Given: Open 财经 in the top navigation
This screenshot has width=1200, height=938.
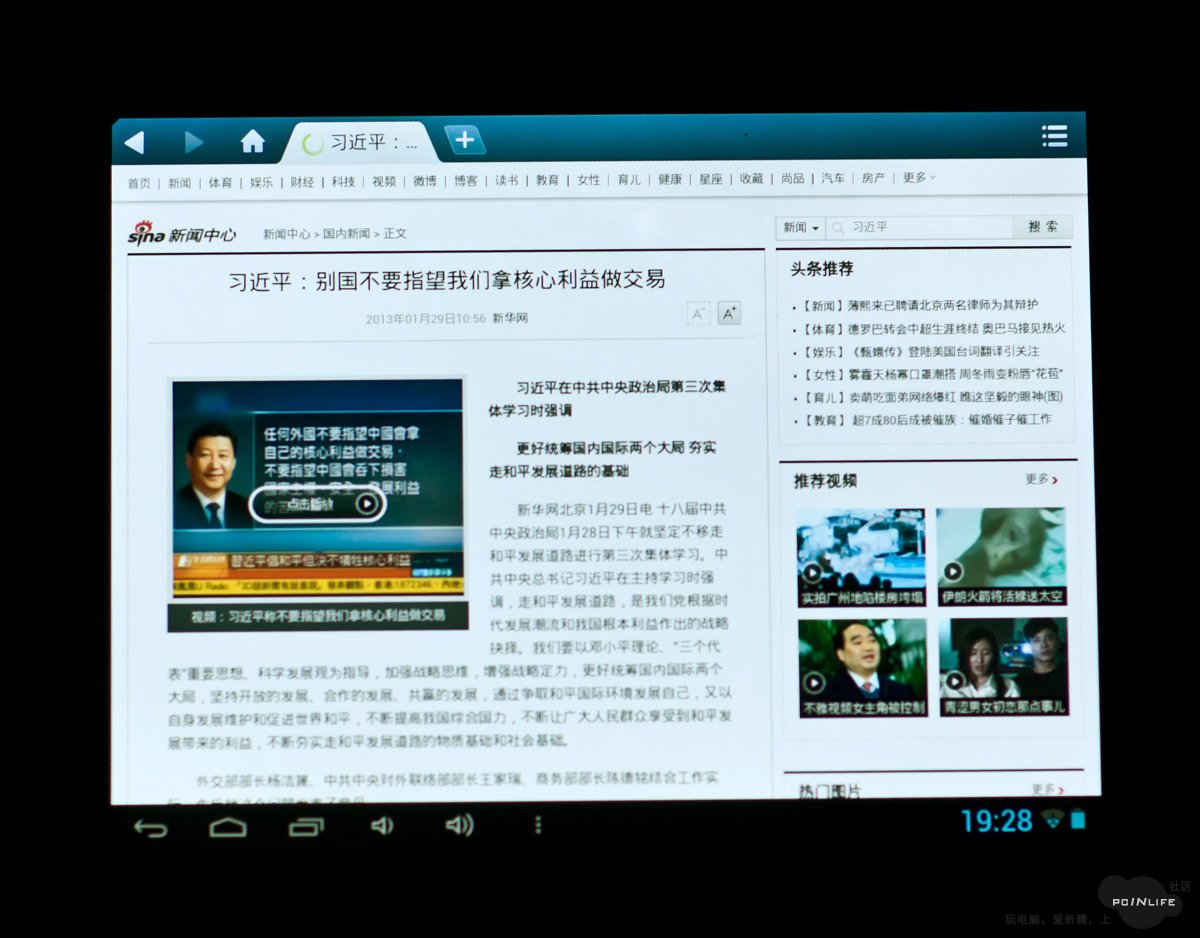Looking at the screenshot, I should tap(302, 182).
